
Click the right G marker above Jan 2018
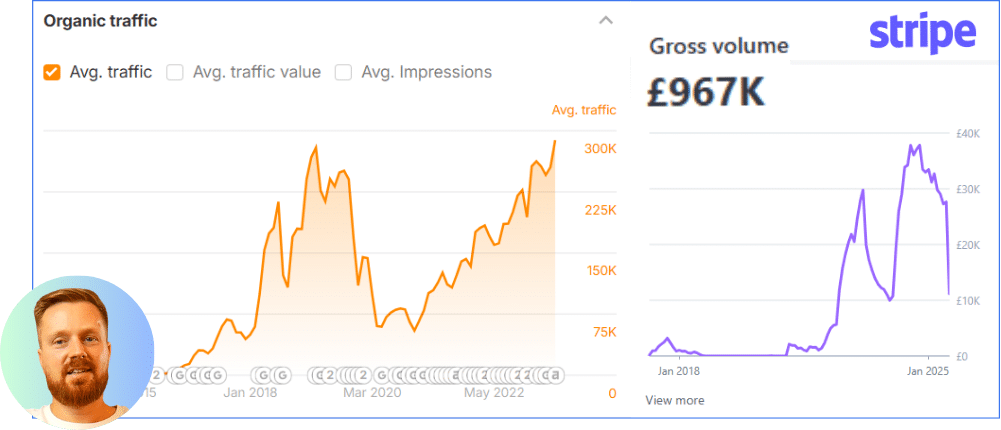point(283,376)
